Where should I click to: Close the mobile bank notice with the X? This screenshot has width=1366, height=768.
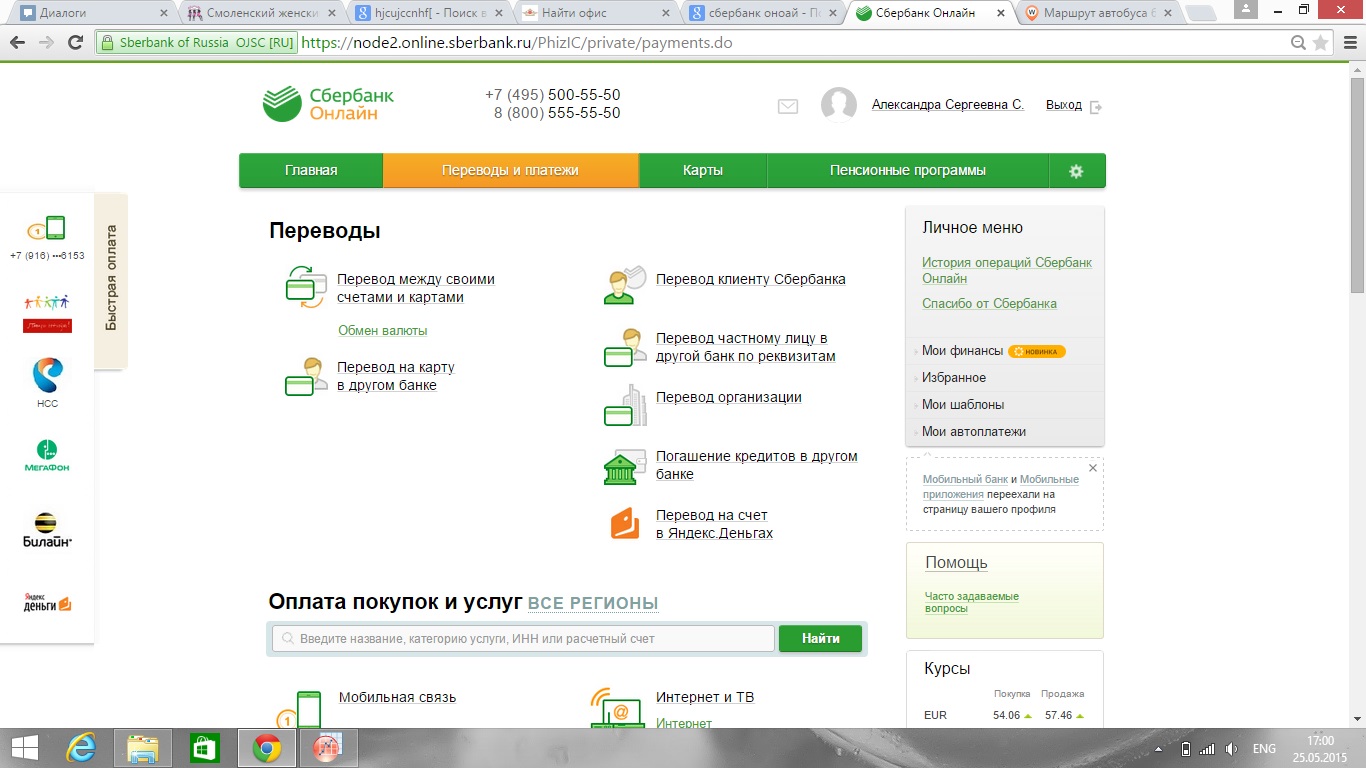click(1093, 468)
